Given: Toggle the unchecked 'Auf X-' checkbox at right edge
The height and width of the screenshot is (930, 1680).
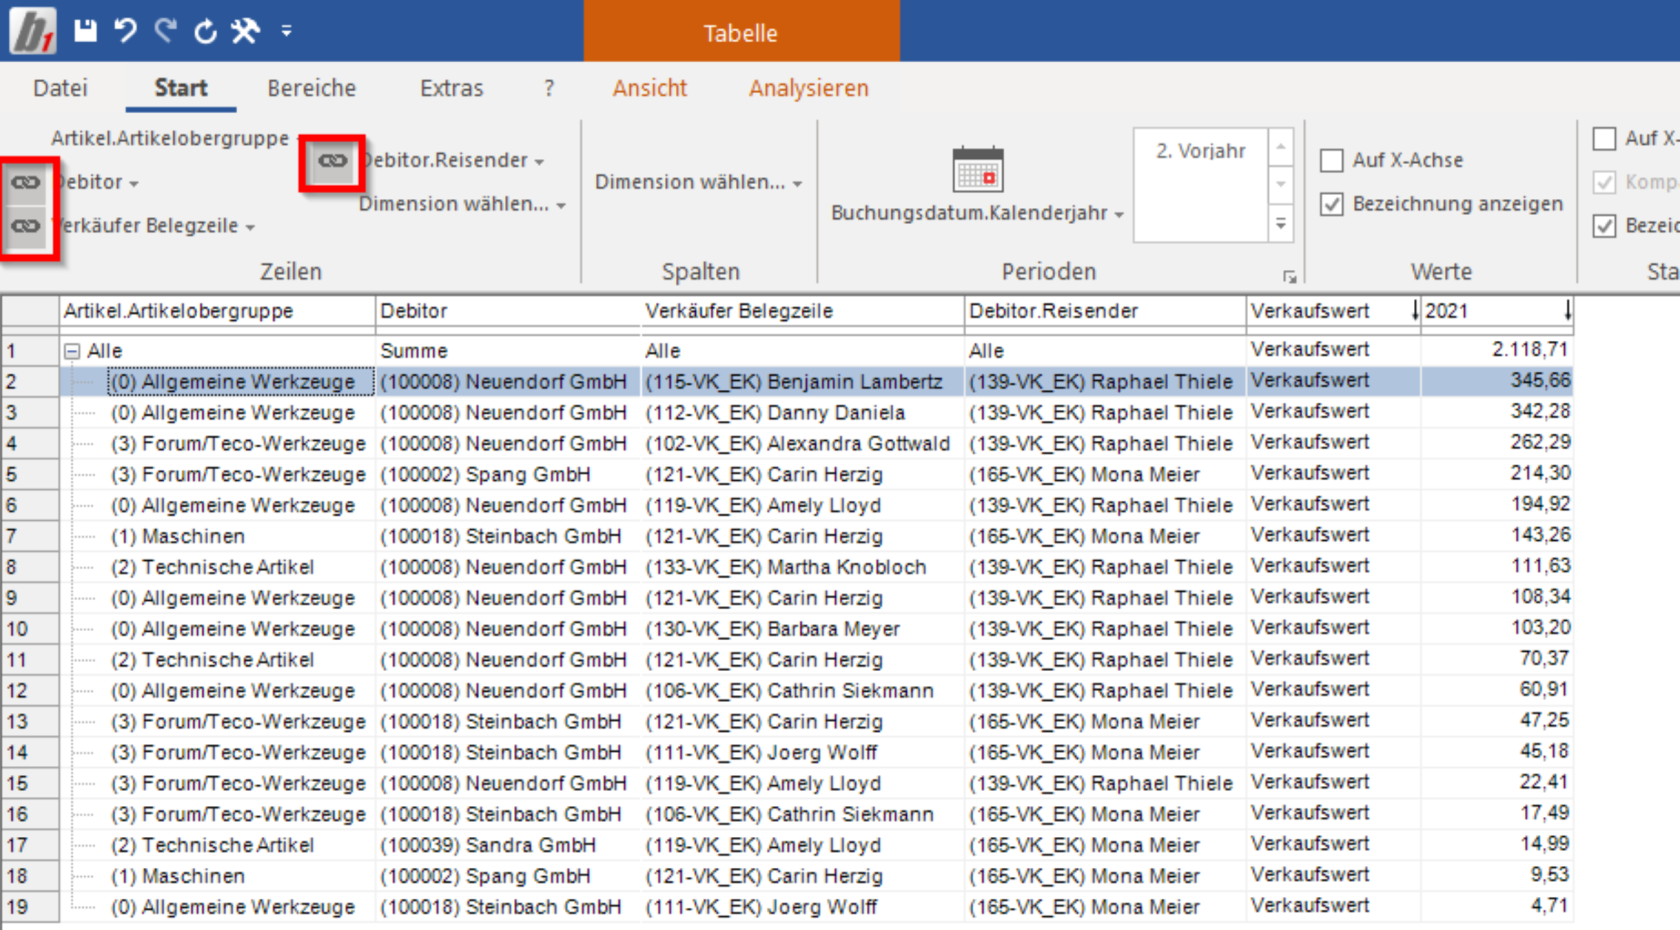Looking at the screenshot, I should (x=1604, y=138).
